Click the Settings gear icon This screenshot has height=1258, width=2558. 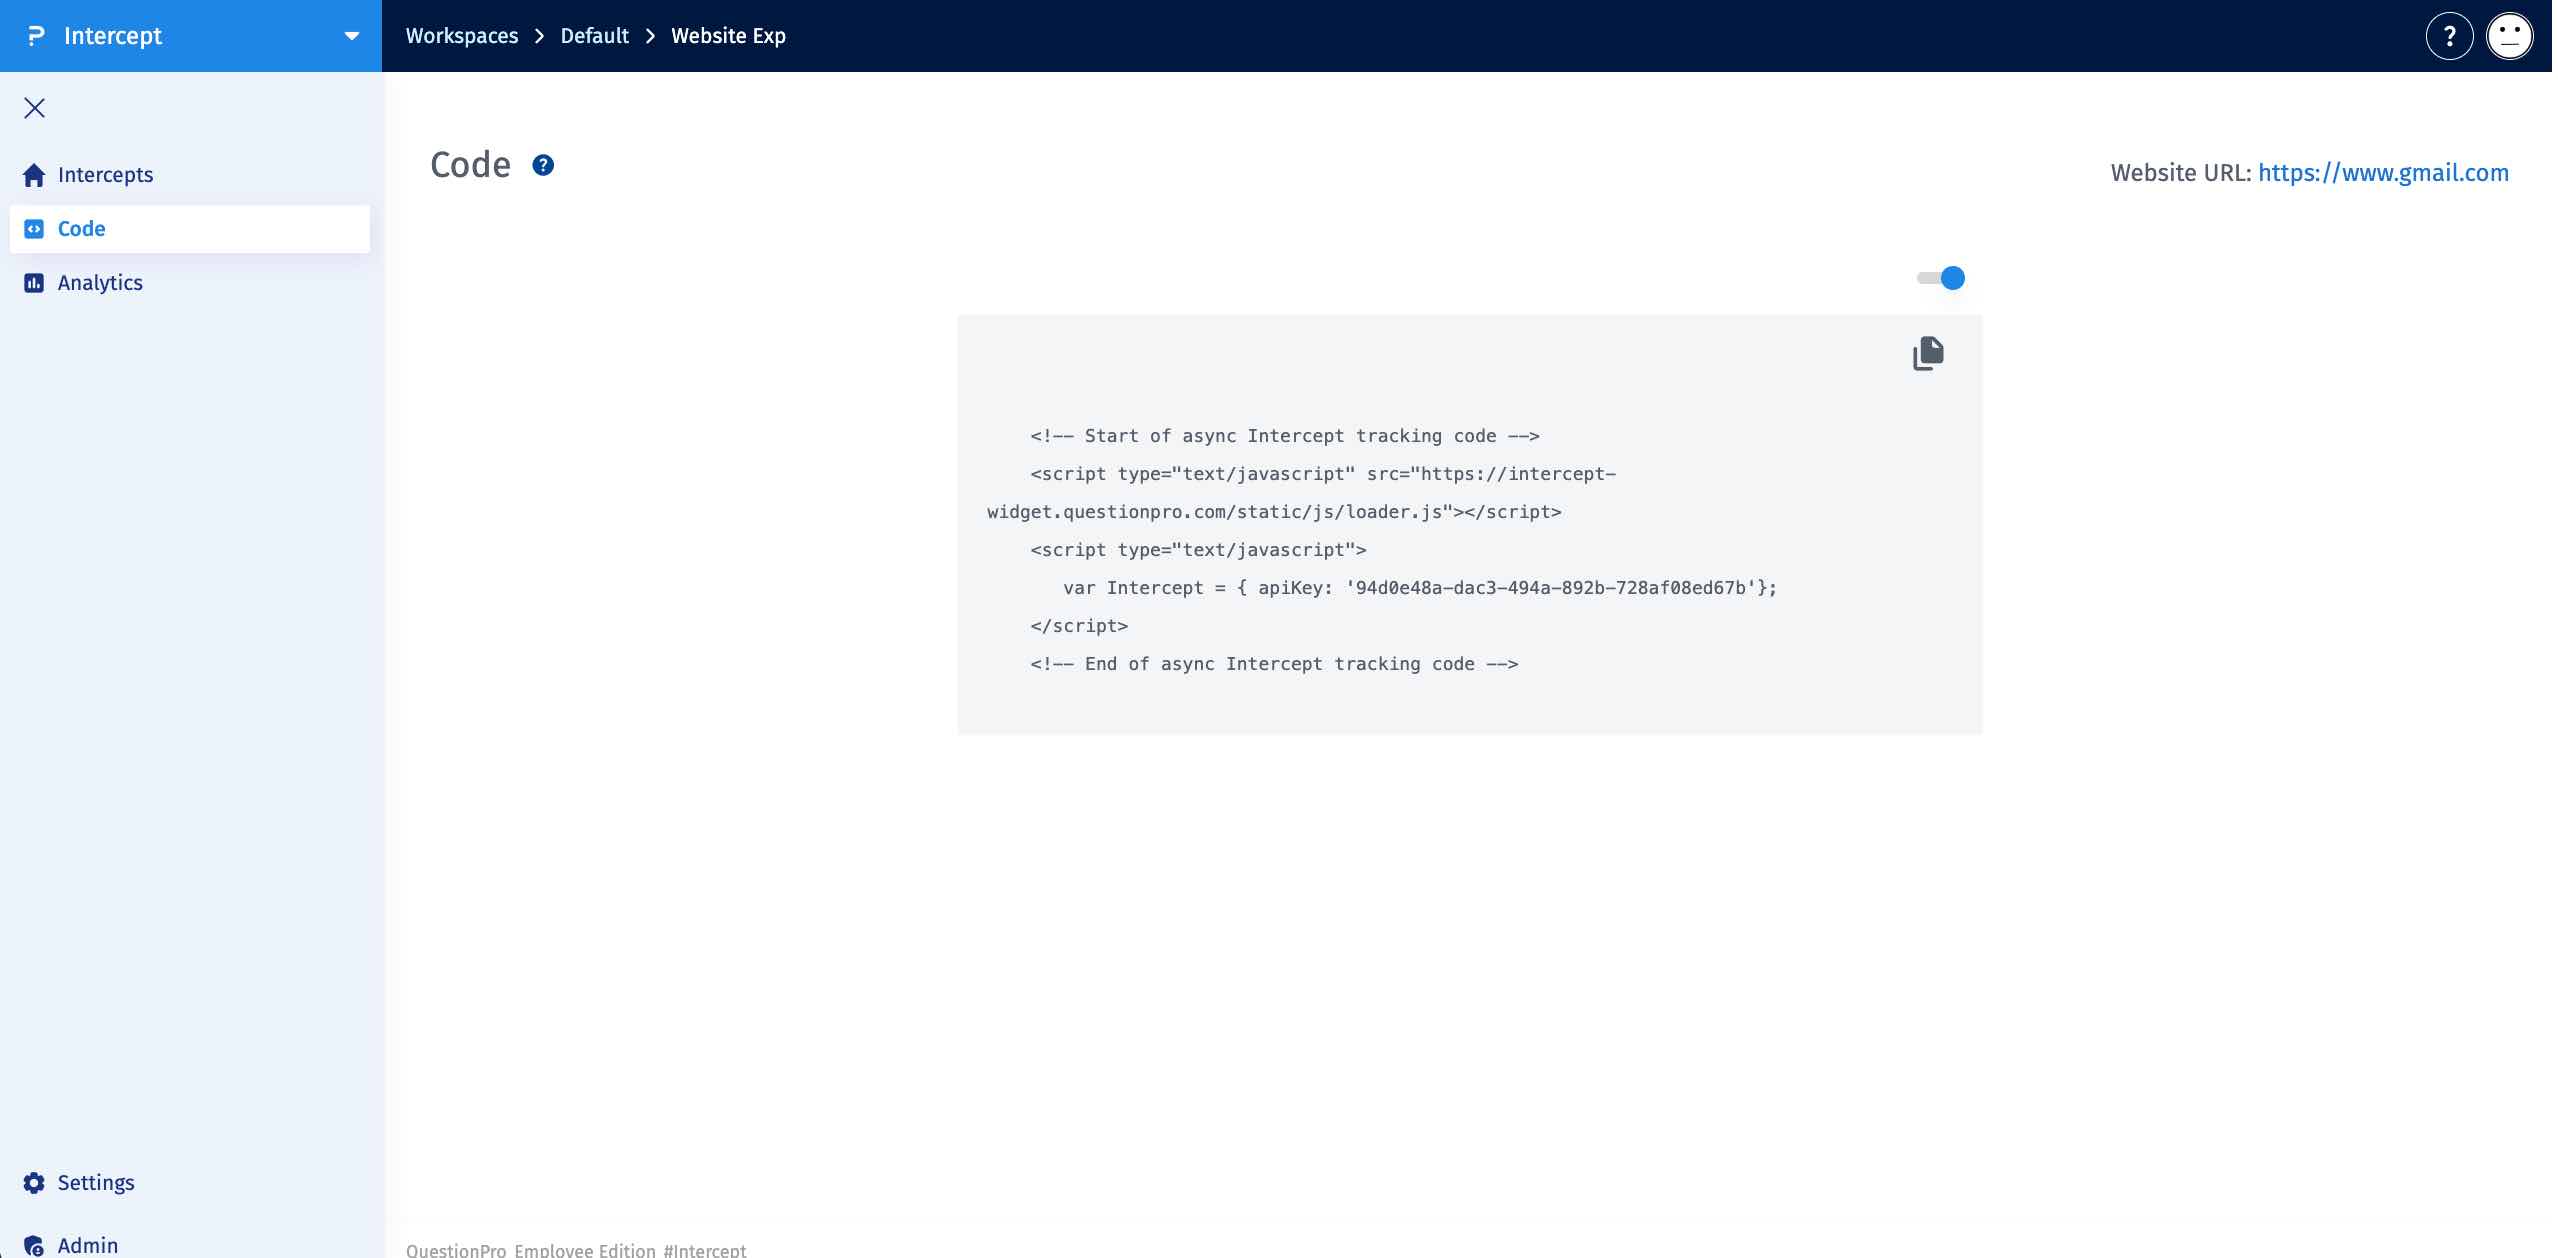[34, 1182]
